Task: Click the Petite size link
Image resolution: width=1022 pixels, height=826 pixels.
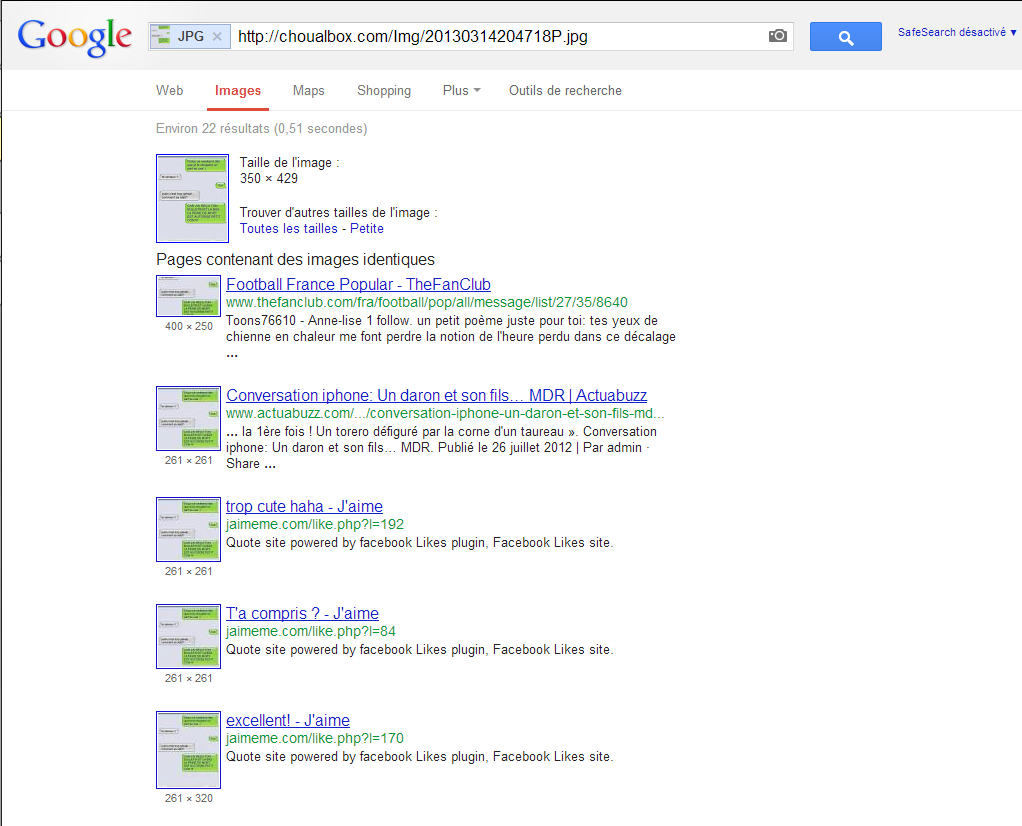Action: point(367,228)
